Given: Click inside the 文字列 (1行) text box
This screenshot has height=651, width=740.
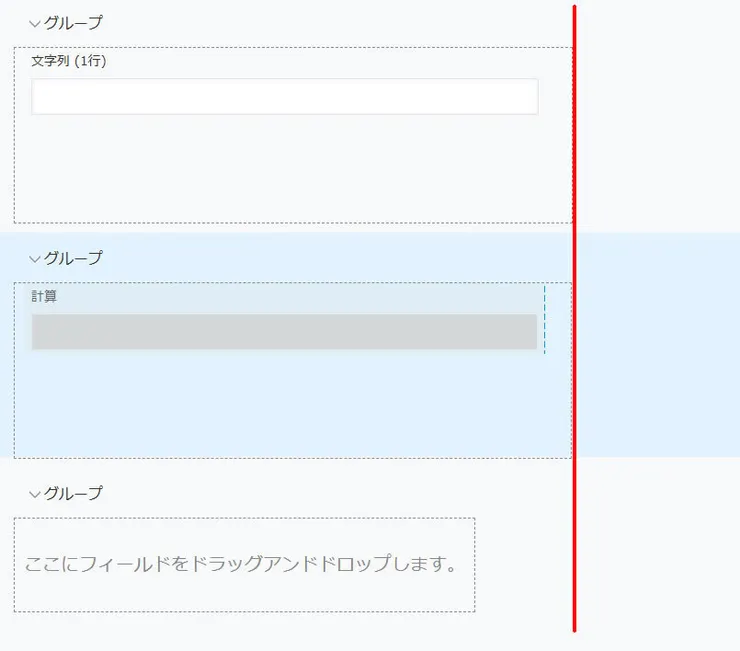Looking at the screenshot, I should point(284,97).
